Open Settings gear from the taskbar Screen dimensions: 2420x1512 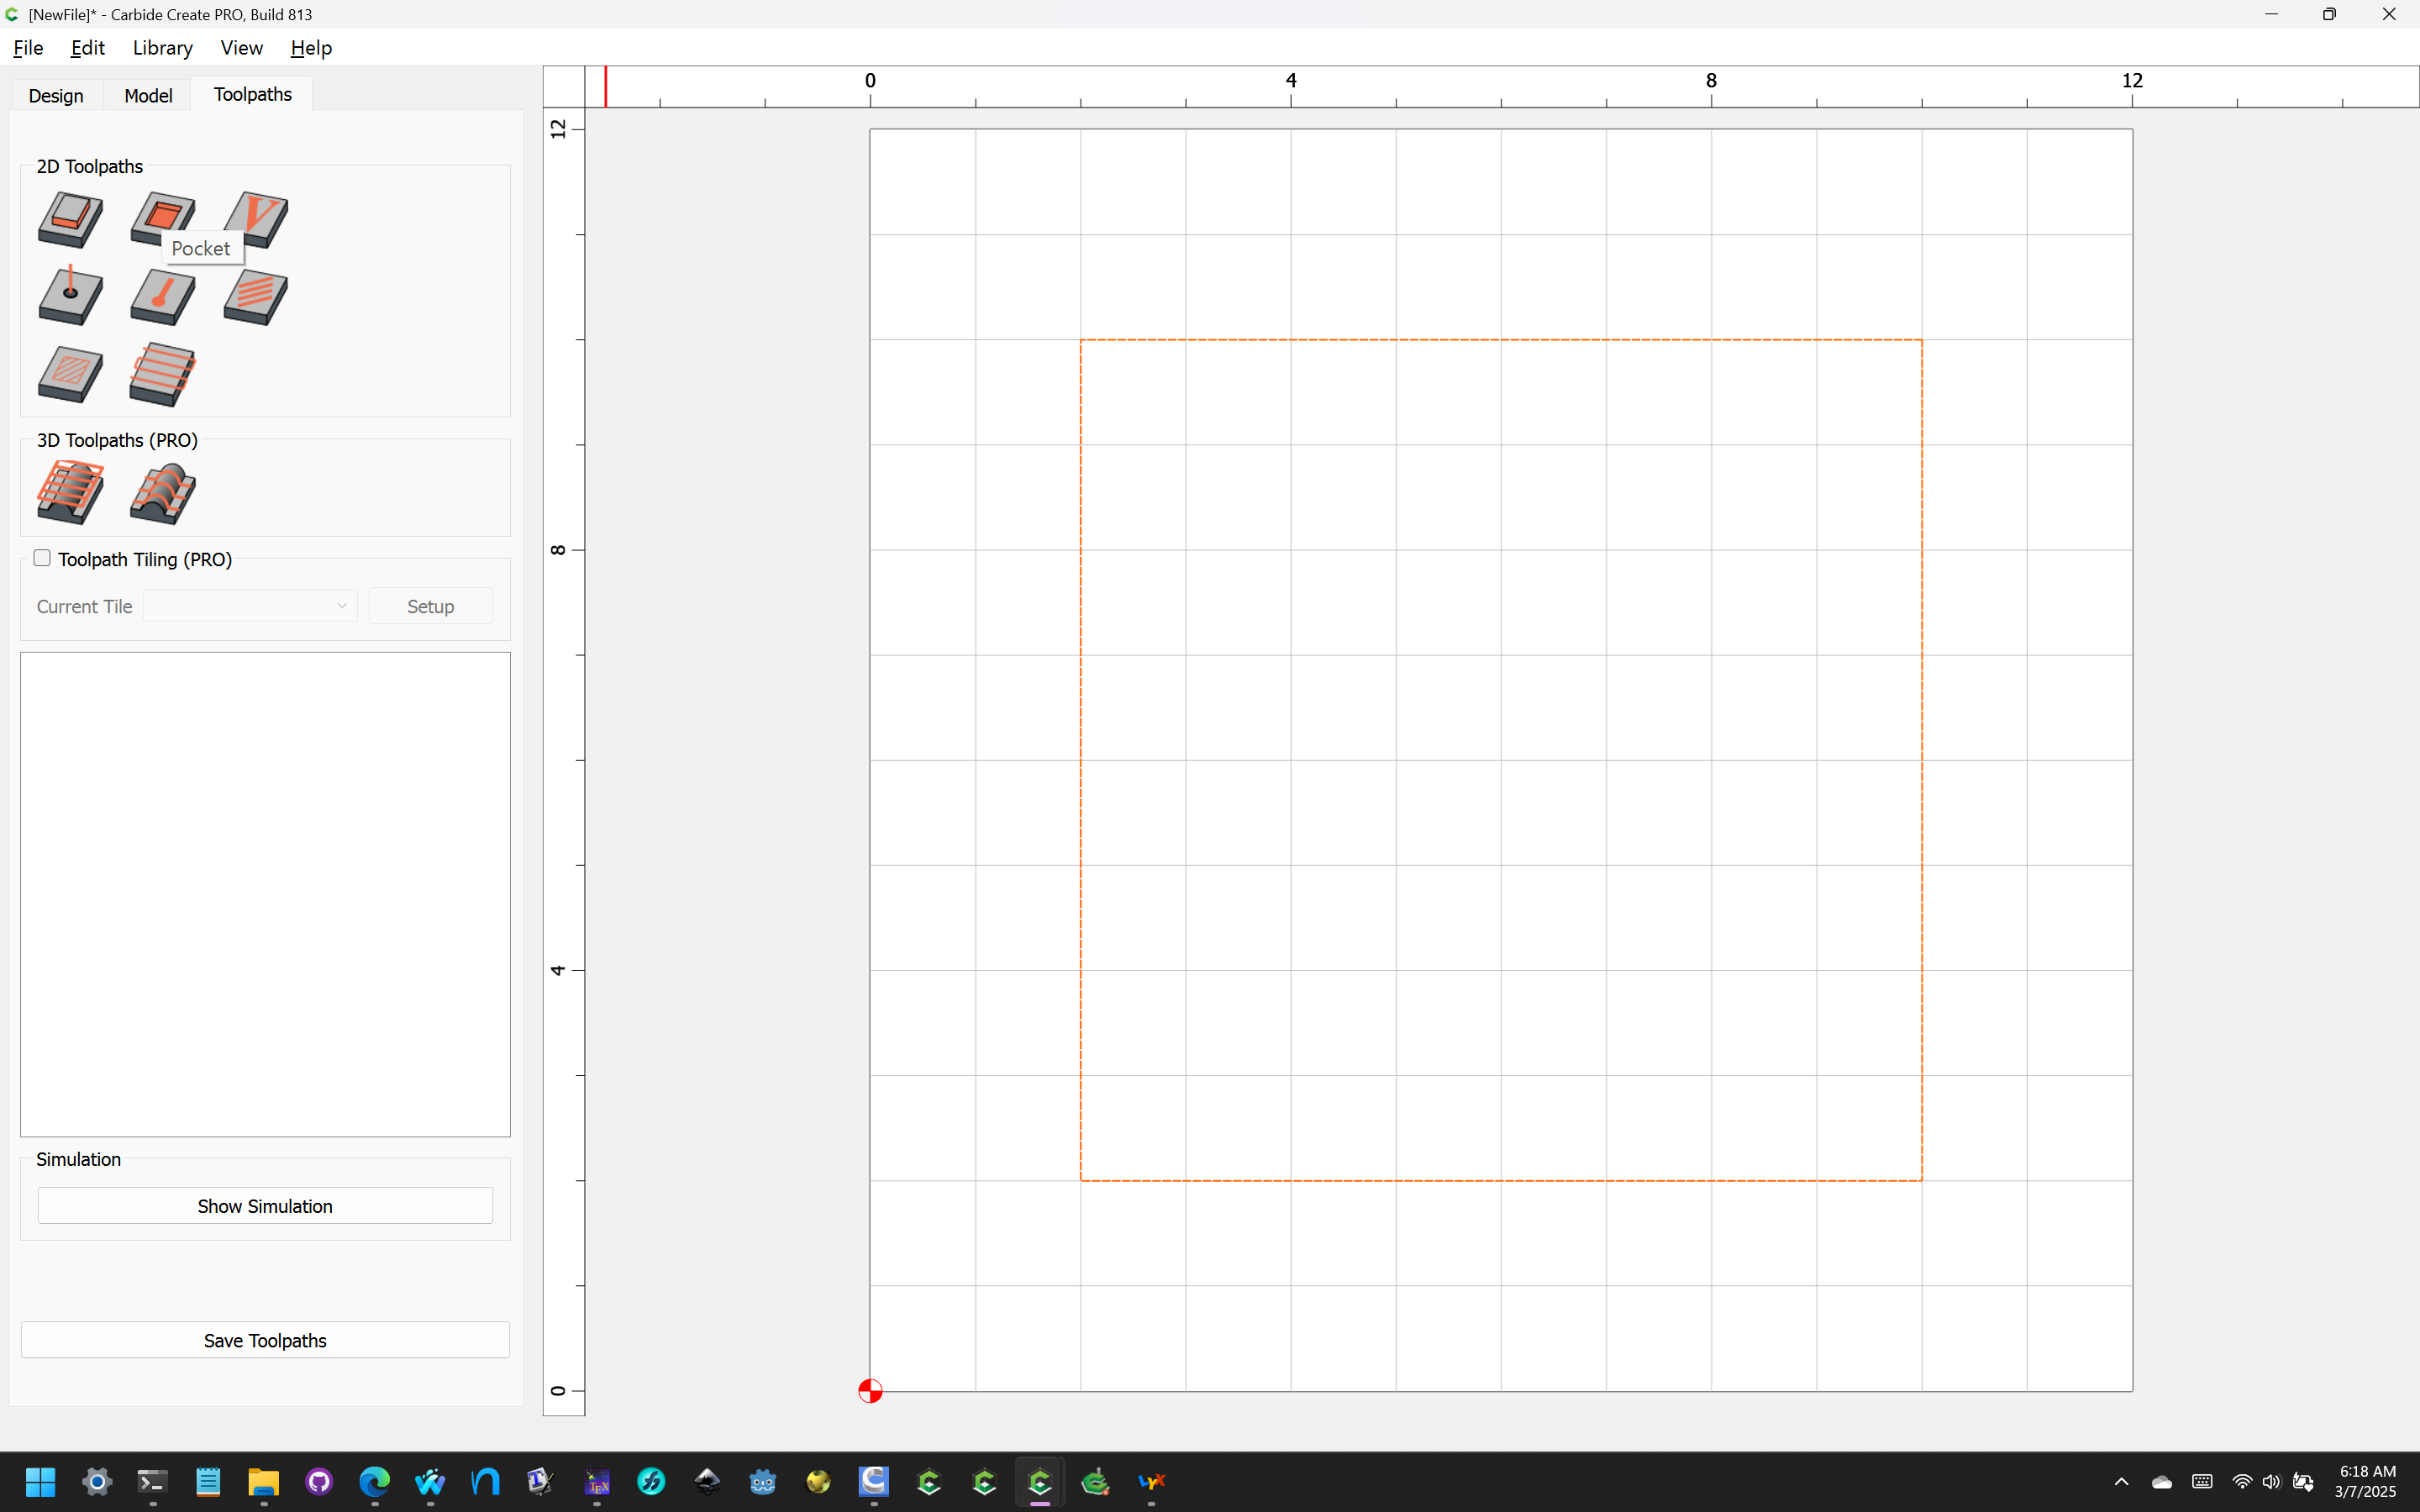(x=97, y=1481)
